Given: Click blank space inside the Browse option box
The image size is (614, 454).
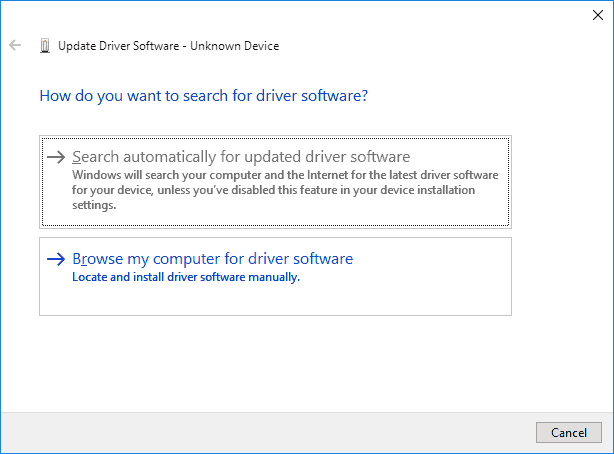Looking at the screenshot, I should pyautogui.click(x=420, y=295).
